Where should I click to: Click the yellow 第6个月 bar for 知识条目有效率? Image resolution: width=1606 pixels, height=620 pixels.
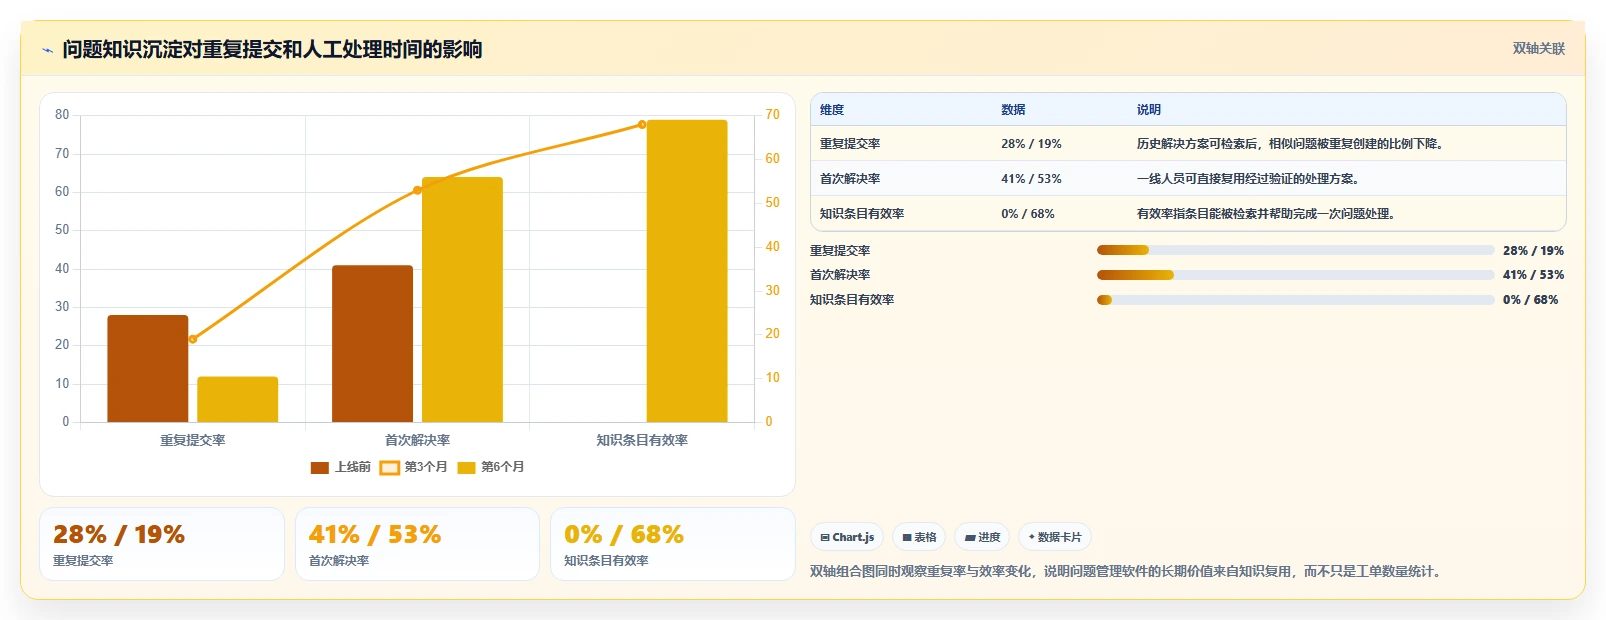tap(687, 271)
